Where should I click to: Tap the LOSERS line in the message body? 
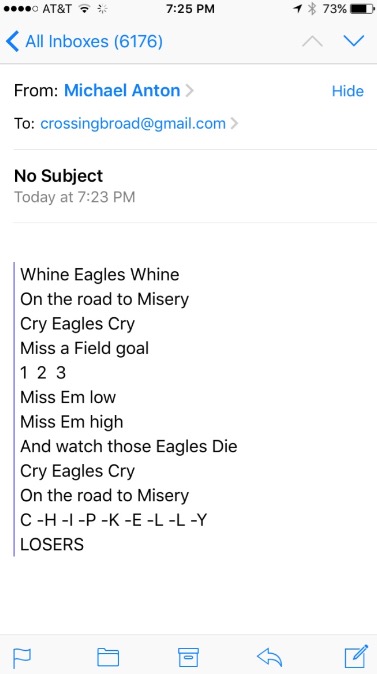52,545
